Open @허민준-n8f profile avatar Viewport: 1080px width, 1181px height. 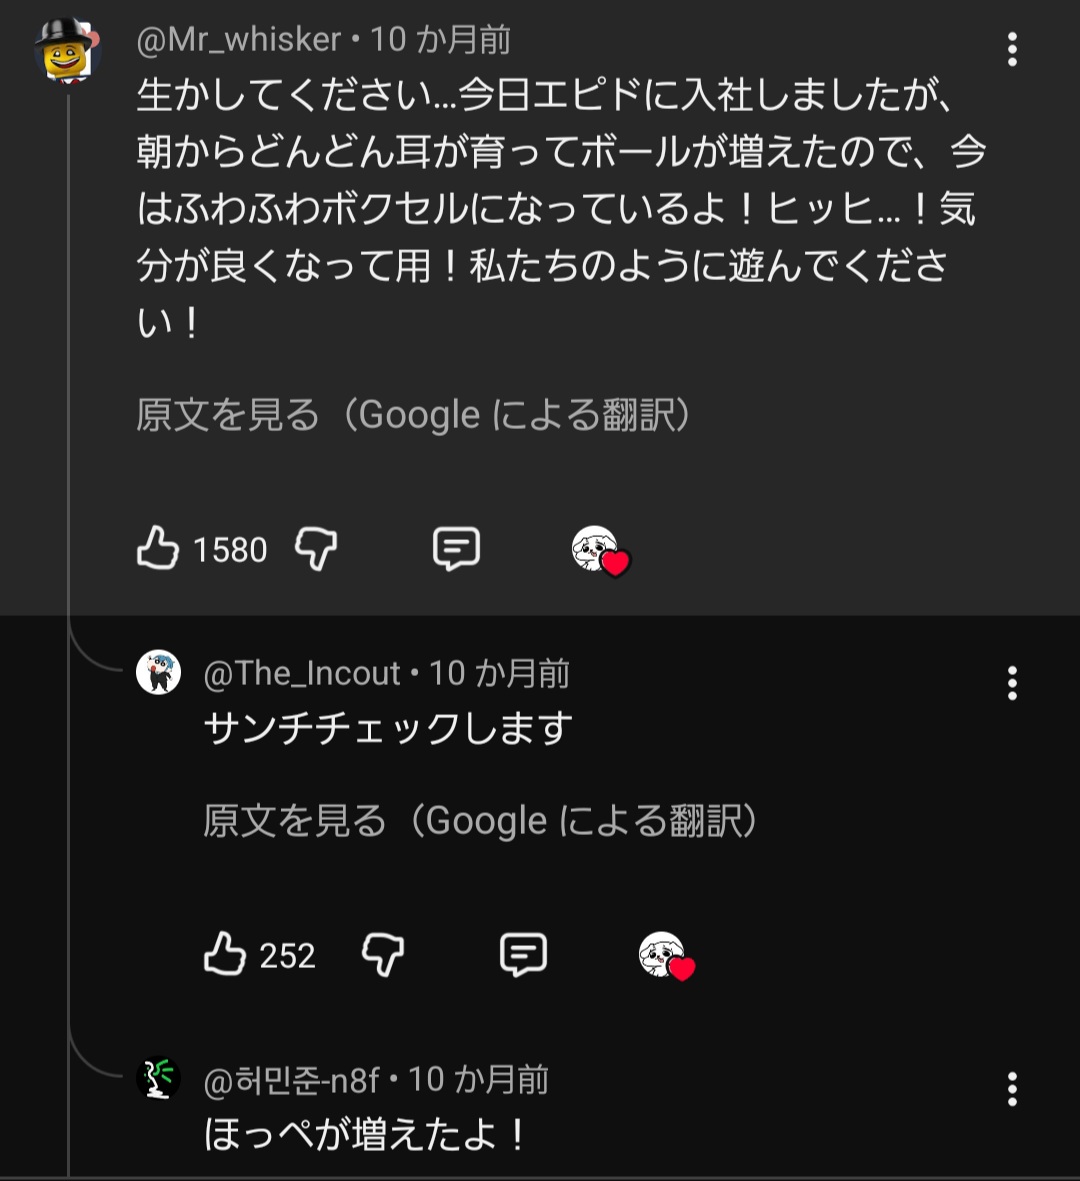(x=158, y=1079)
